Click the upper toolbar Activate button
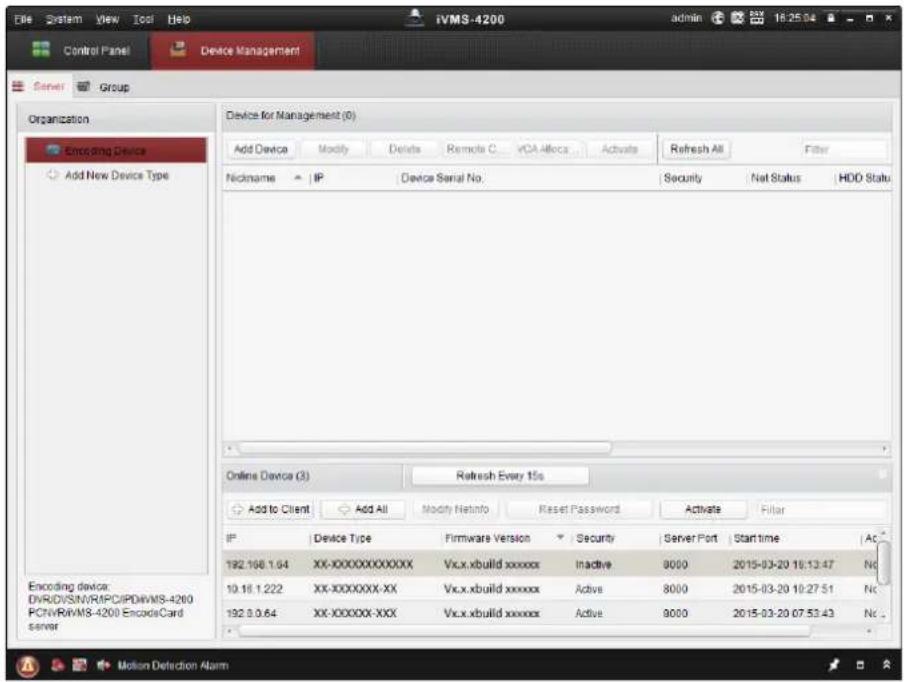This screenshot has height=682, width=904. (x=619, y=149)
